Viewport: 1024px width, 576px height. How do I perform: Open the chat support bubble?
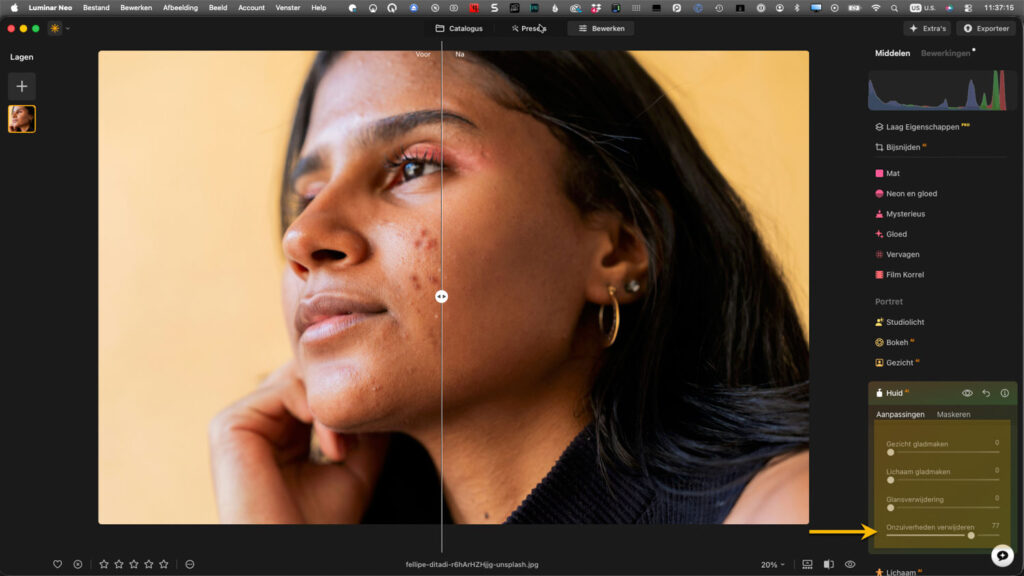(1002, 555)
